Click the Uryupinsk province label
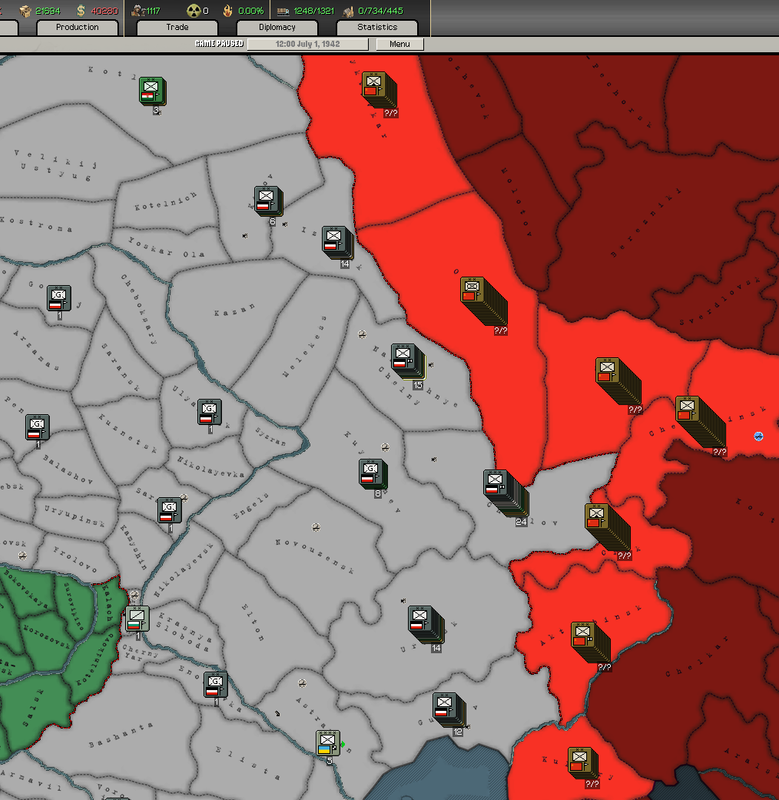 tap(74, 516)
